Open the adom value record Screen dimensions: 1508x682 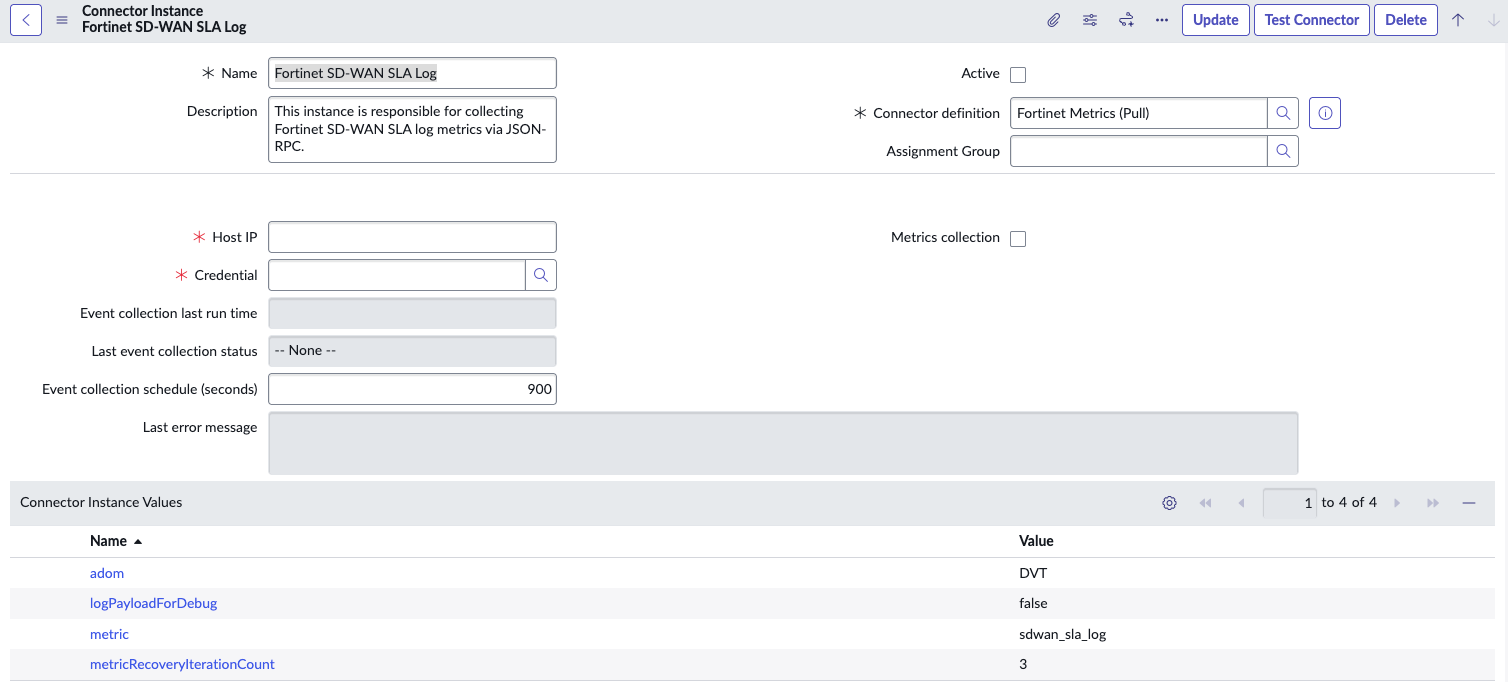[107, 573]
